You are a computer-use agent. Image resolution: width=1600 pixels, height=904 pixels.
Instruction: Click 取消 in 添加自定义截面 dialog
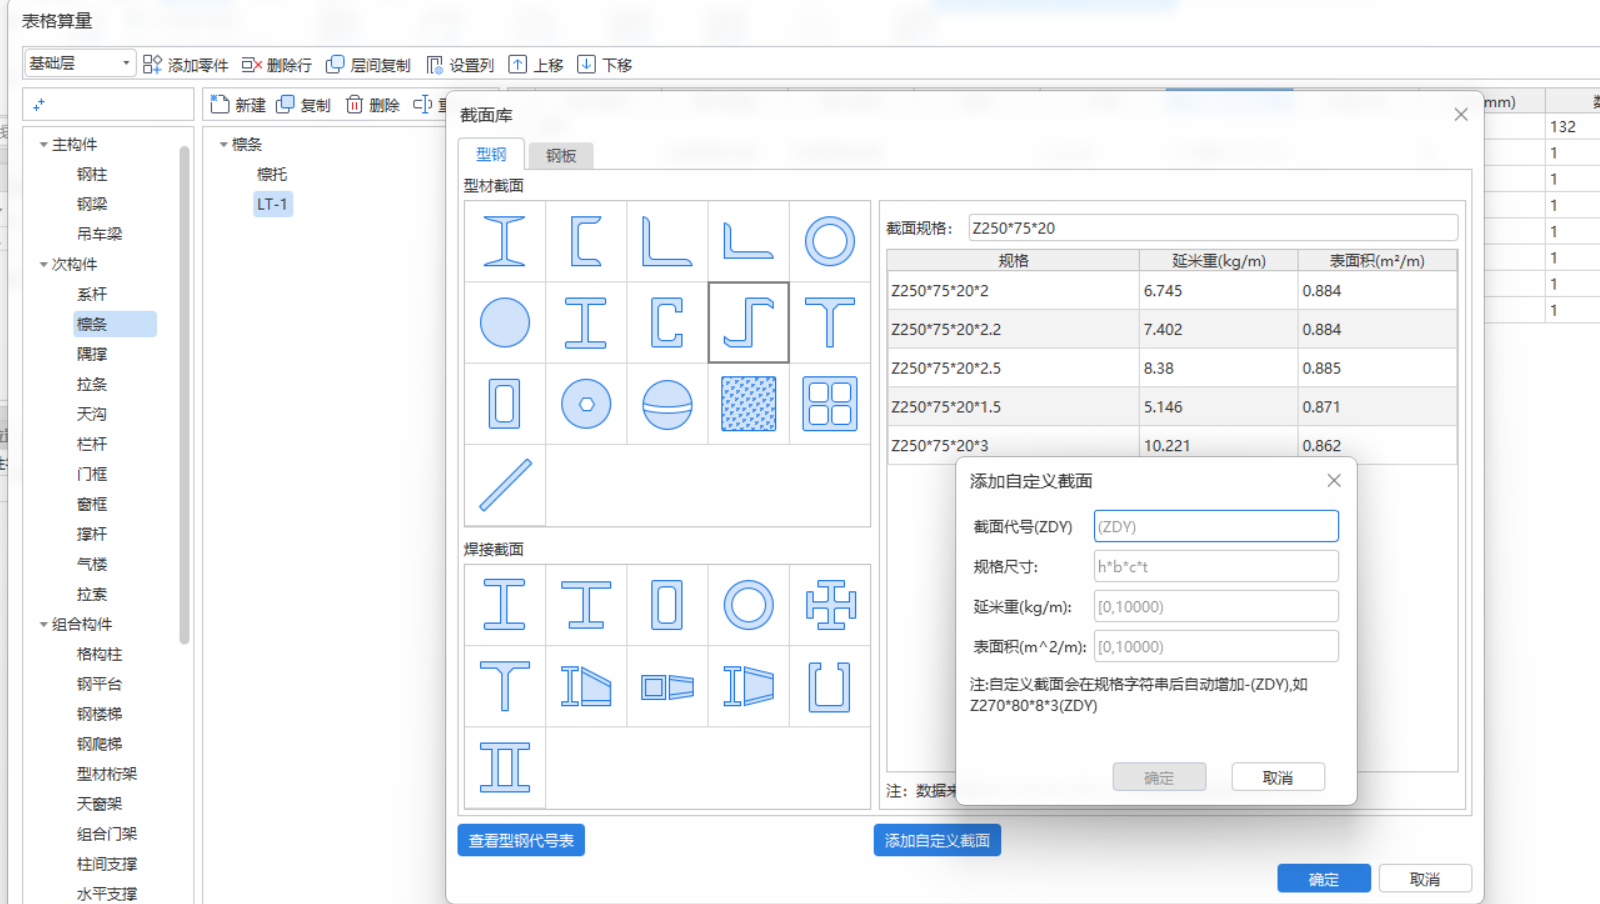click(x=1278, y=777)
